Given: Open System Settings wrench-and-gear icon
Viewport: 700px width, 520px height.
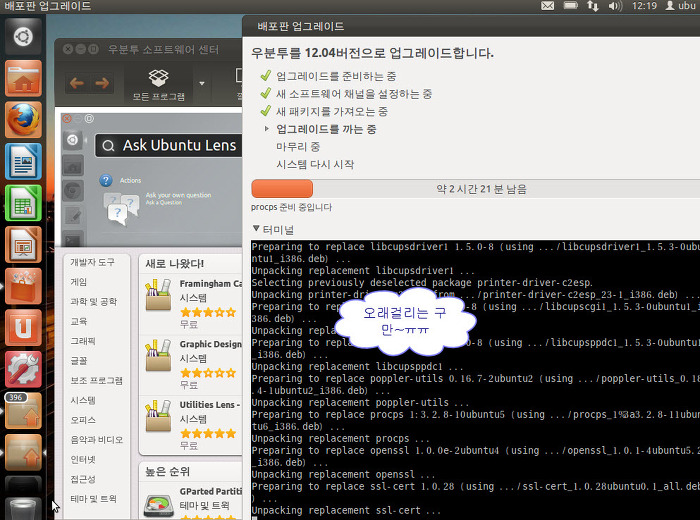Looking at the screenshot, I should coord(23,368).
